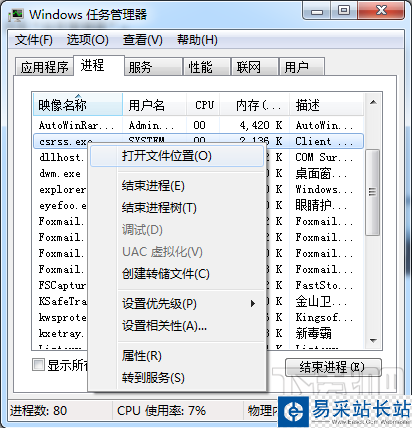The height and width of the screenshot is (428, 412).
Task: Click the 结束进程(E) button
Action: tap(333, 367)
